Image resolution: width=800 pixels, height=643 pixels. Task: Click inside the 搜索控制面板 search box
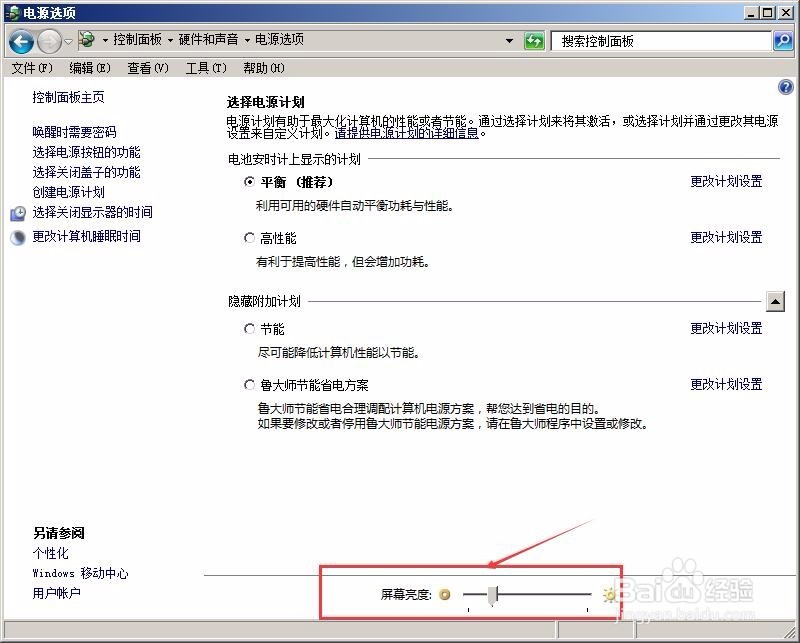650,41
